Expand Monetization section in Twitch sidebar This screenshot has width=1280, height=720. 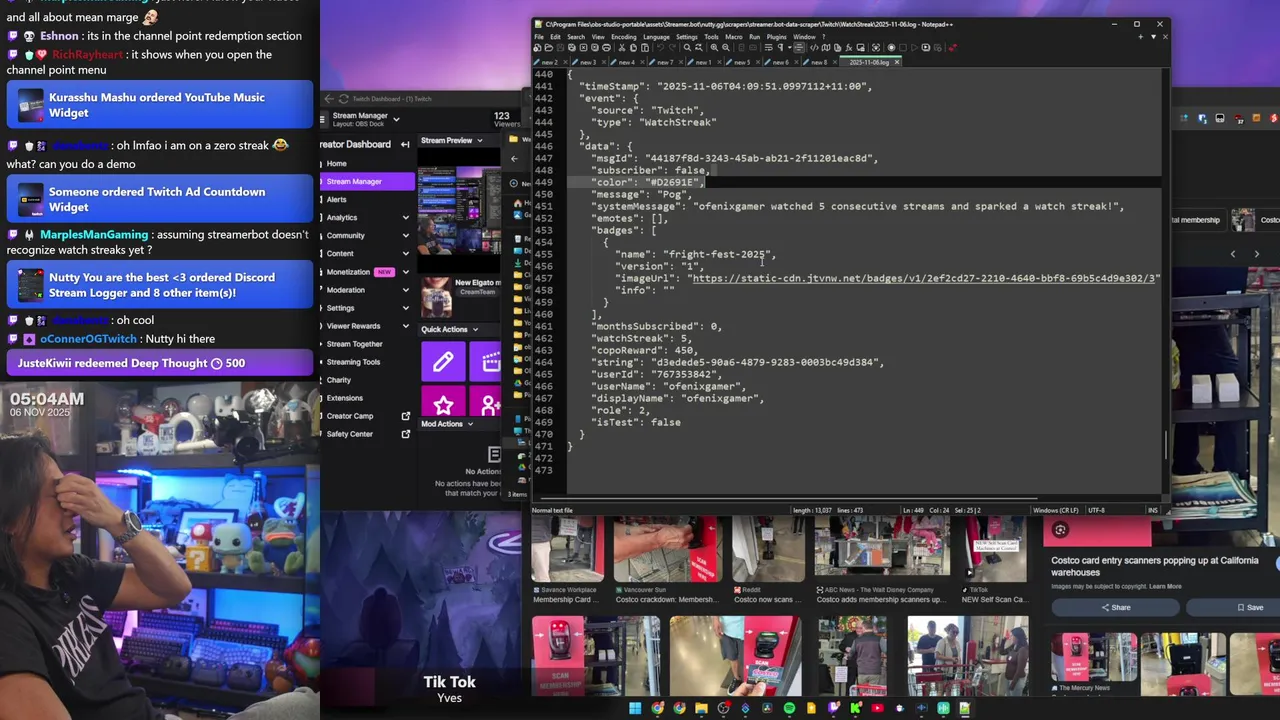tap(405, 271)
